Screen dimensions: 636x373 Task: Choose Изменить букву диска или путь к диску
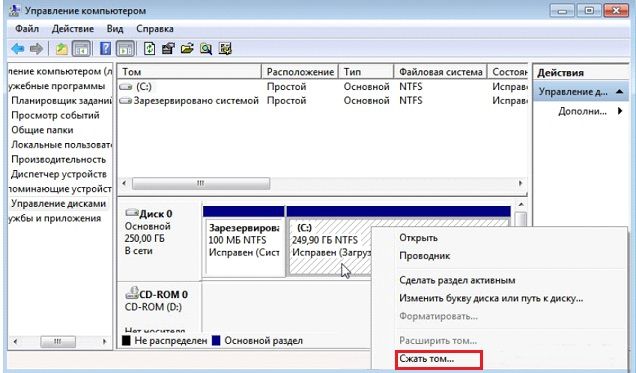tap(491, 298)
